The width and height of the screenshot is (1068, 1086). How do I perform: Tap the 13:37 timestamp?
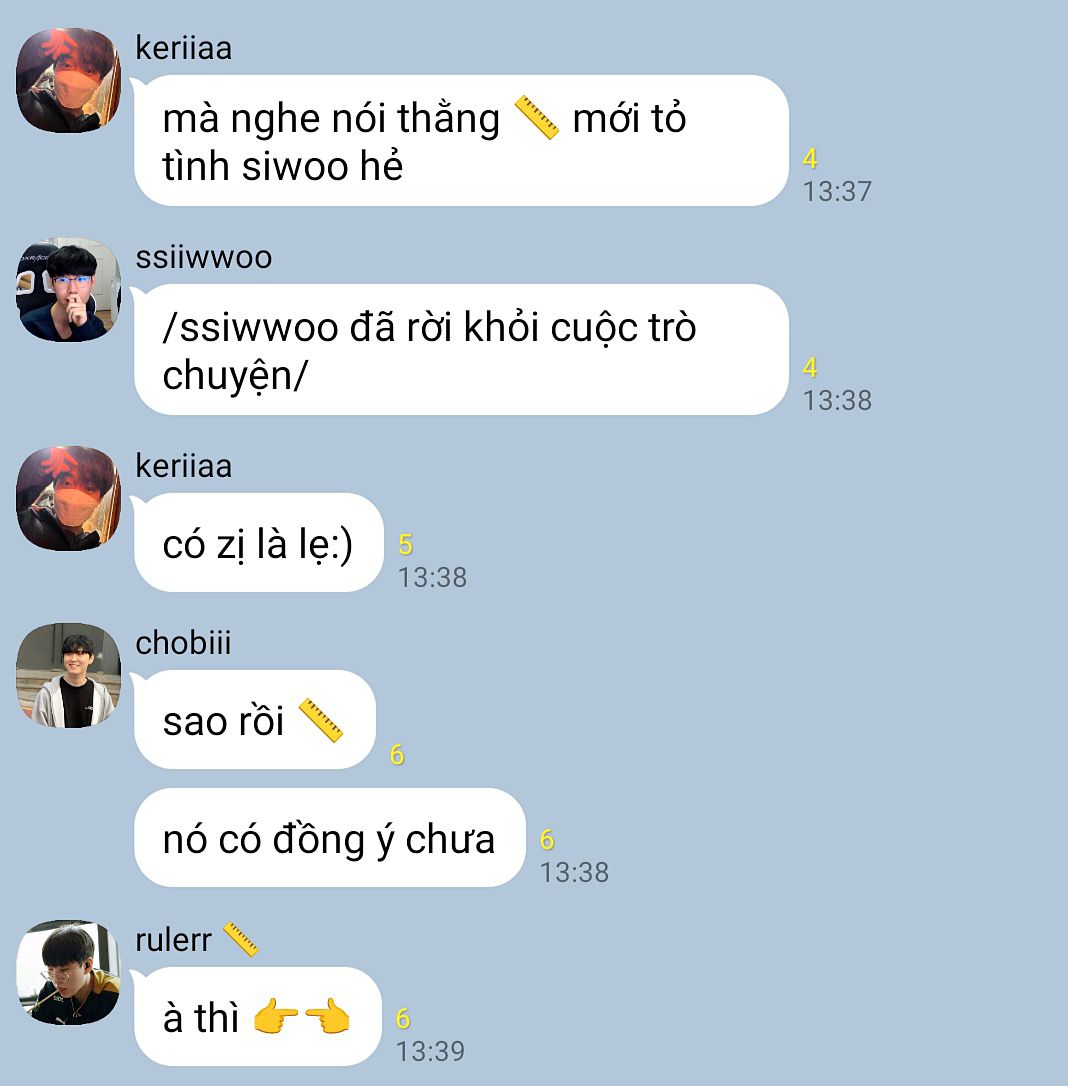[x=837, y=191]
